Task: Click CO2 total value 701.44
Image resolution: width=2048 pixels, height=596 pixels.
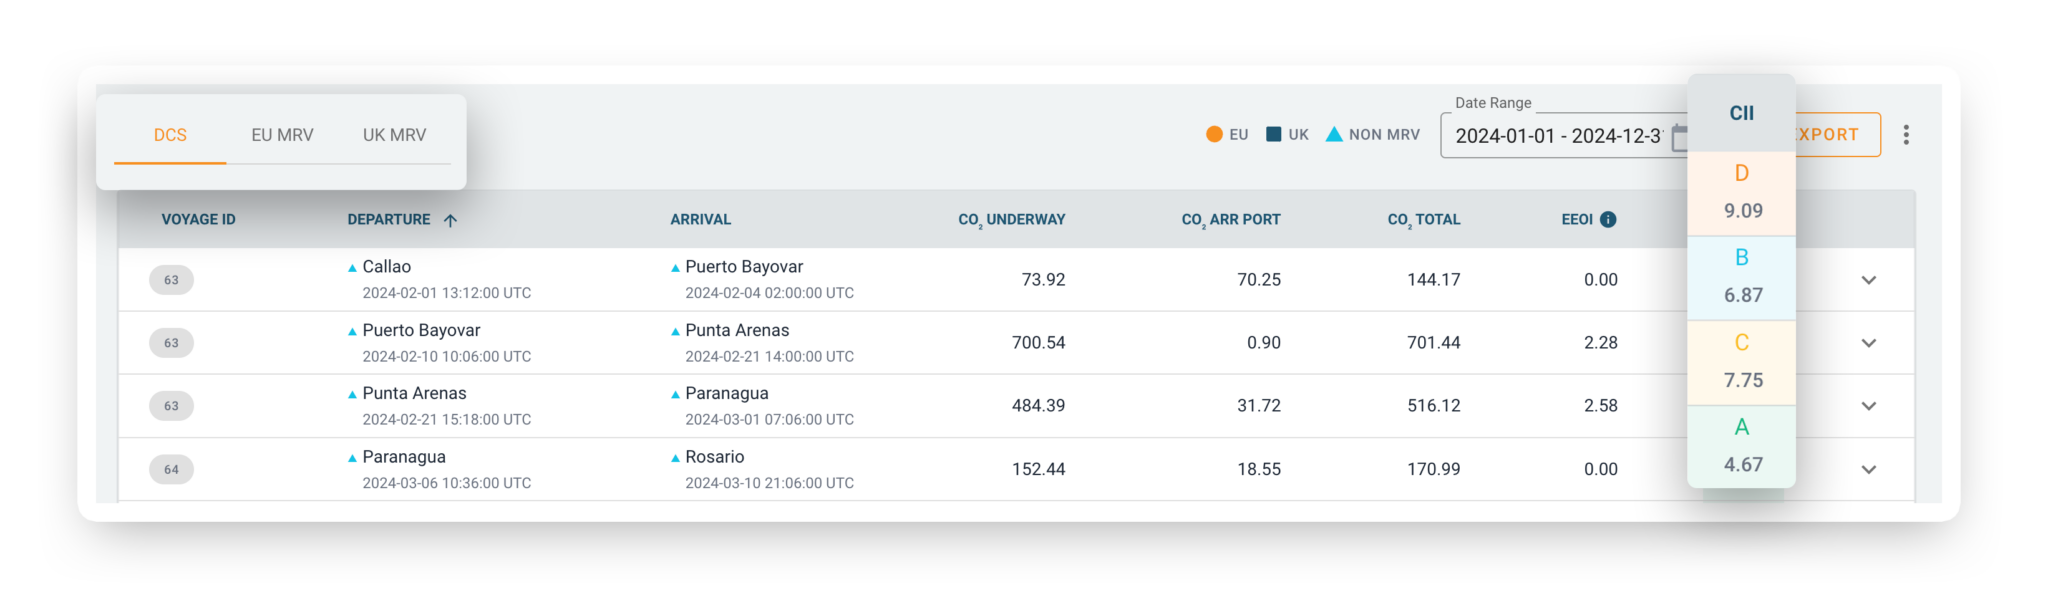Action: 1433,343
